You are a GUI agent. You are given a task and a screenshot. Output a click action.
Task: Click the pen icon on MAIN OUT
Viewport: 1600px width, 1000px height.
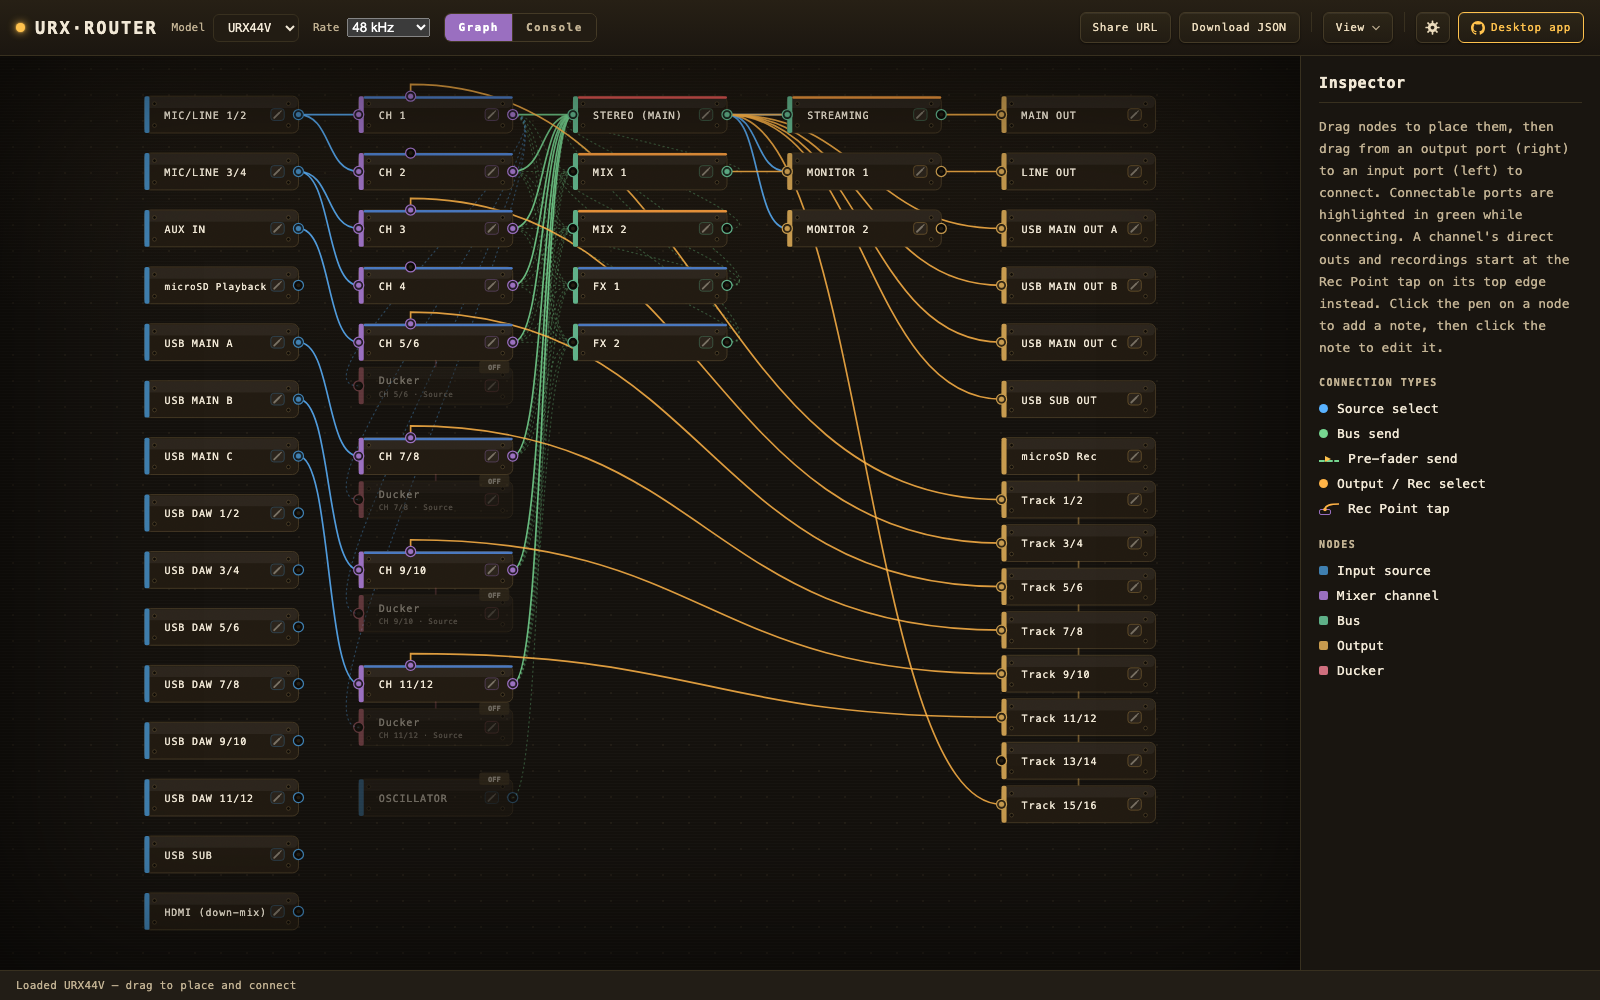tap(1134, 115)
